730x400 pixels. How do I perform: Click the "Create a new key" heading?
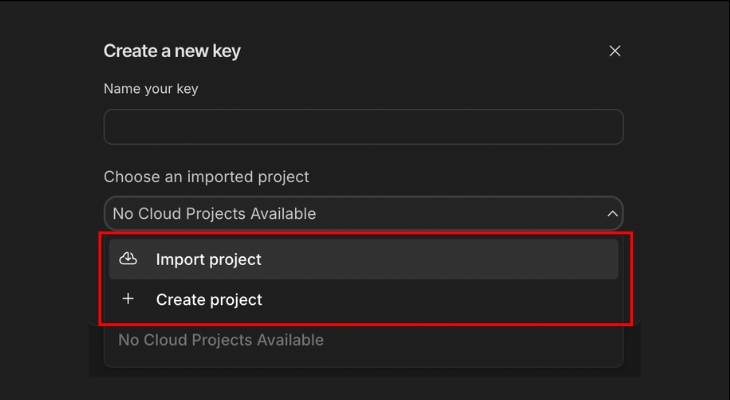tap(172, 51)
